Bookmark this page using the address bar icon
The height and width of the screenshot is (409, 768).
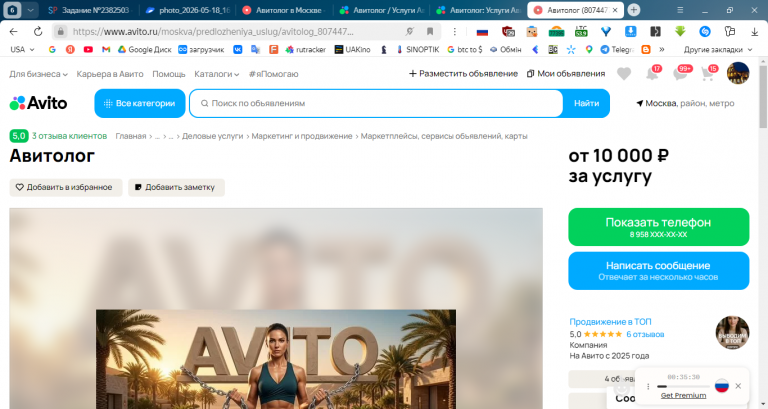coord(430,32)
